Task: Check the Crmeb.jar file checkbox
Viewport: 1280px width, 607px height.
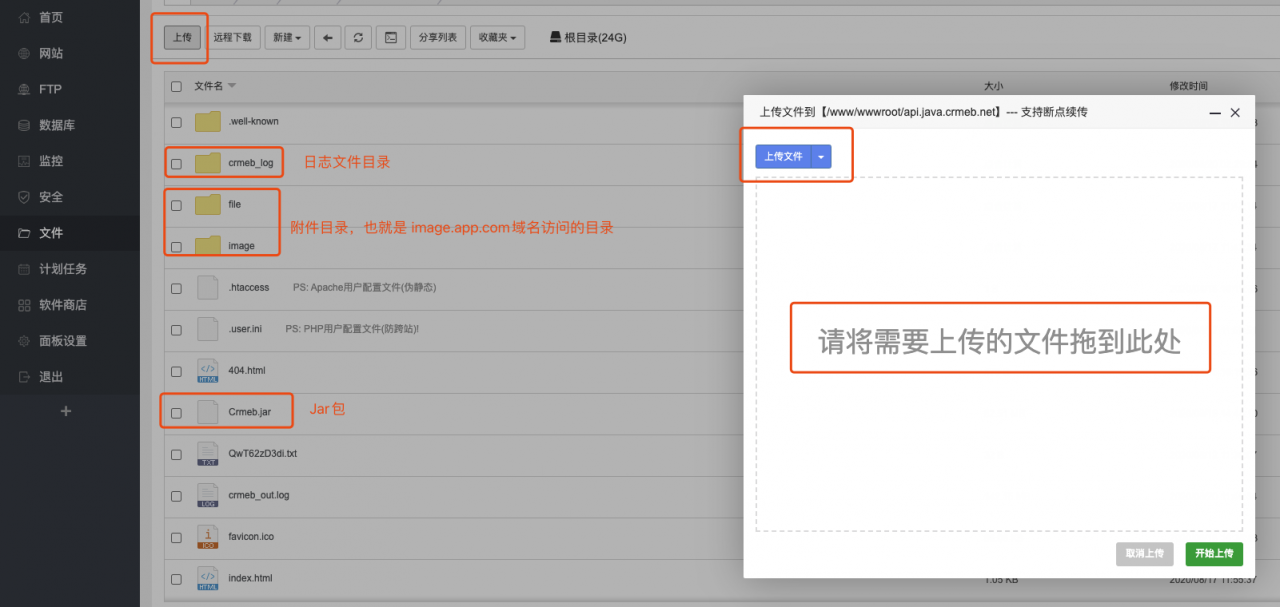Action: coord(176,412)
